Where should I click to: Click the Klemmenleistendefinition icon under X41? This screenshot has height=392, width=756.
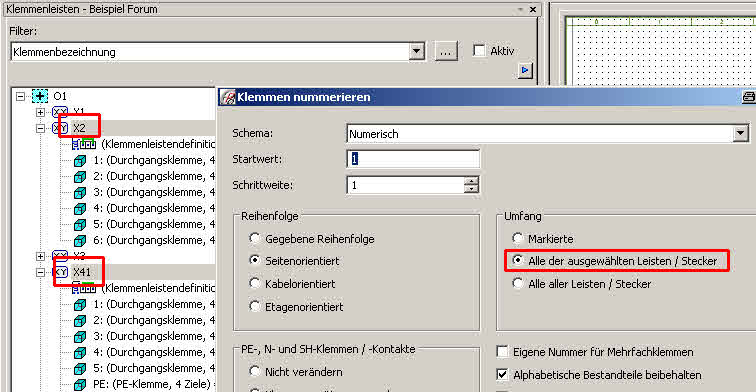tap(84, 287)
